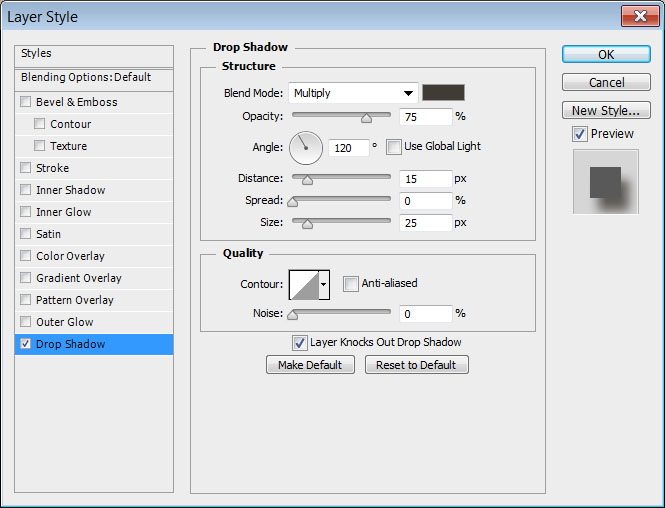Viewport: 665px width, 508px height.
Task: Click the angle dial control
Action: [x=306, y=148]
